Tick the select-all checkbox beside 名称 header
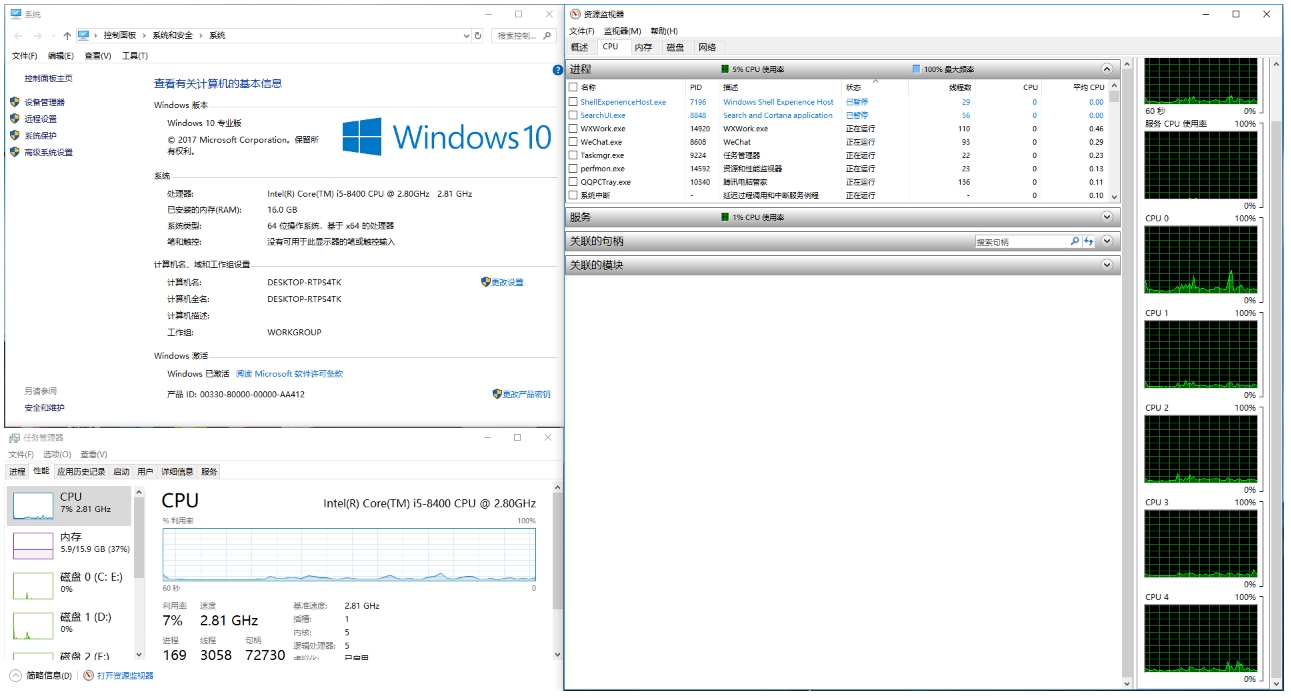1291x698 pixels. tap(573, 87)
